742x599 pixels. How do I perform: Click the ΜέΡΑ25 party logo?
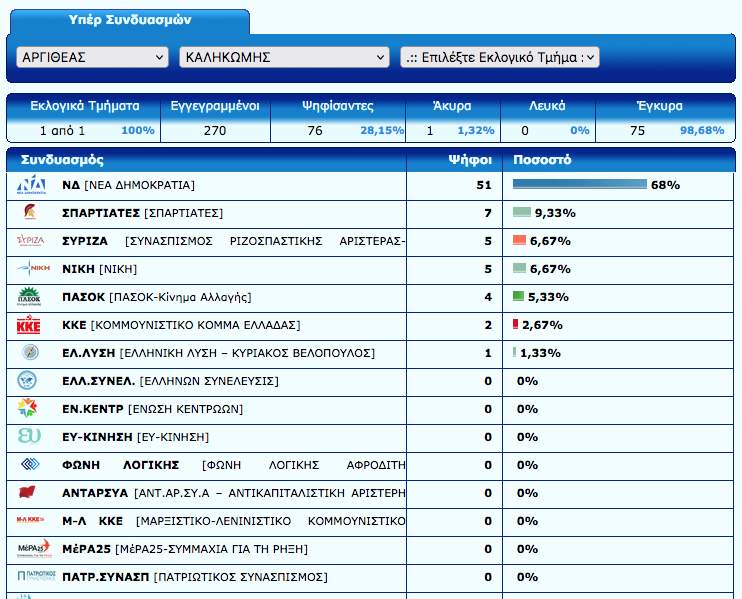tap(30, 549)
